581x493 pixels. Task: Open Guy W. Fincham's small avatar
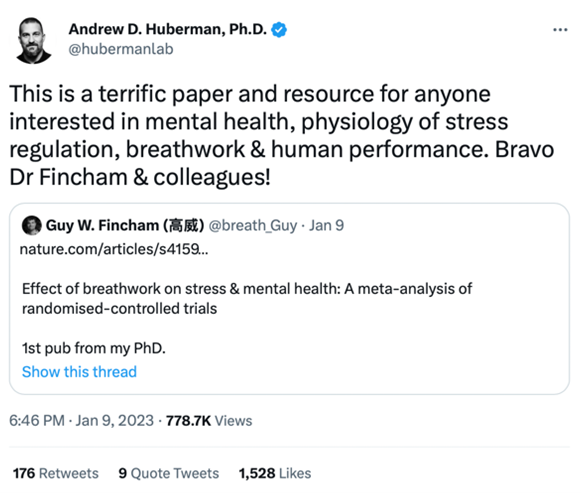pyautogui.click(x=31, y=225)
